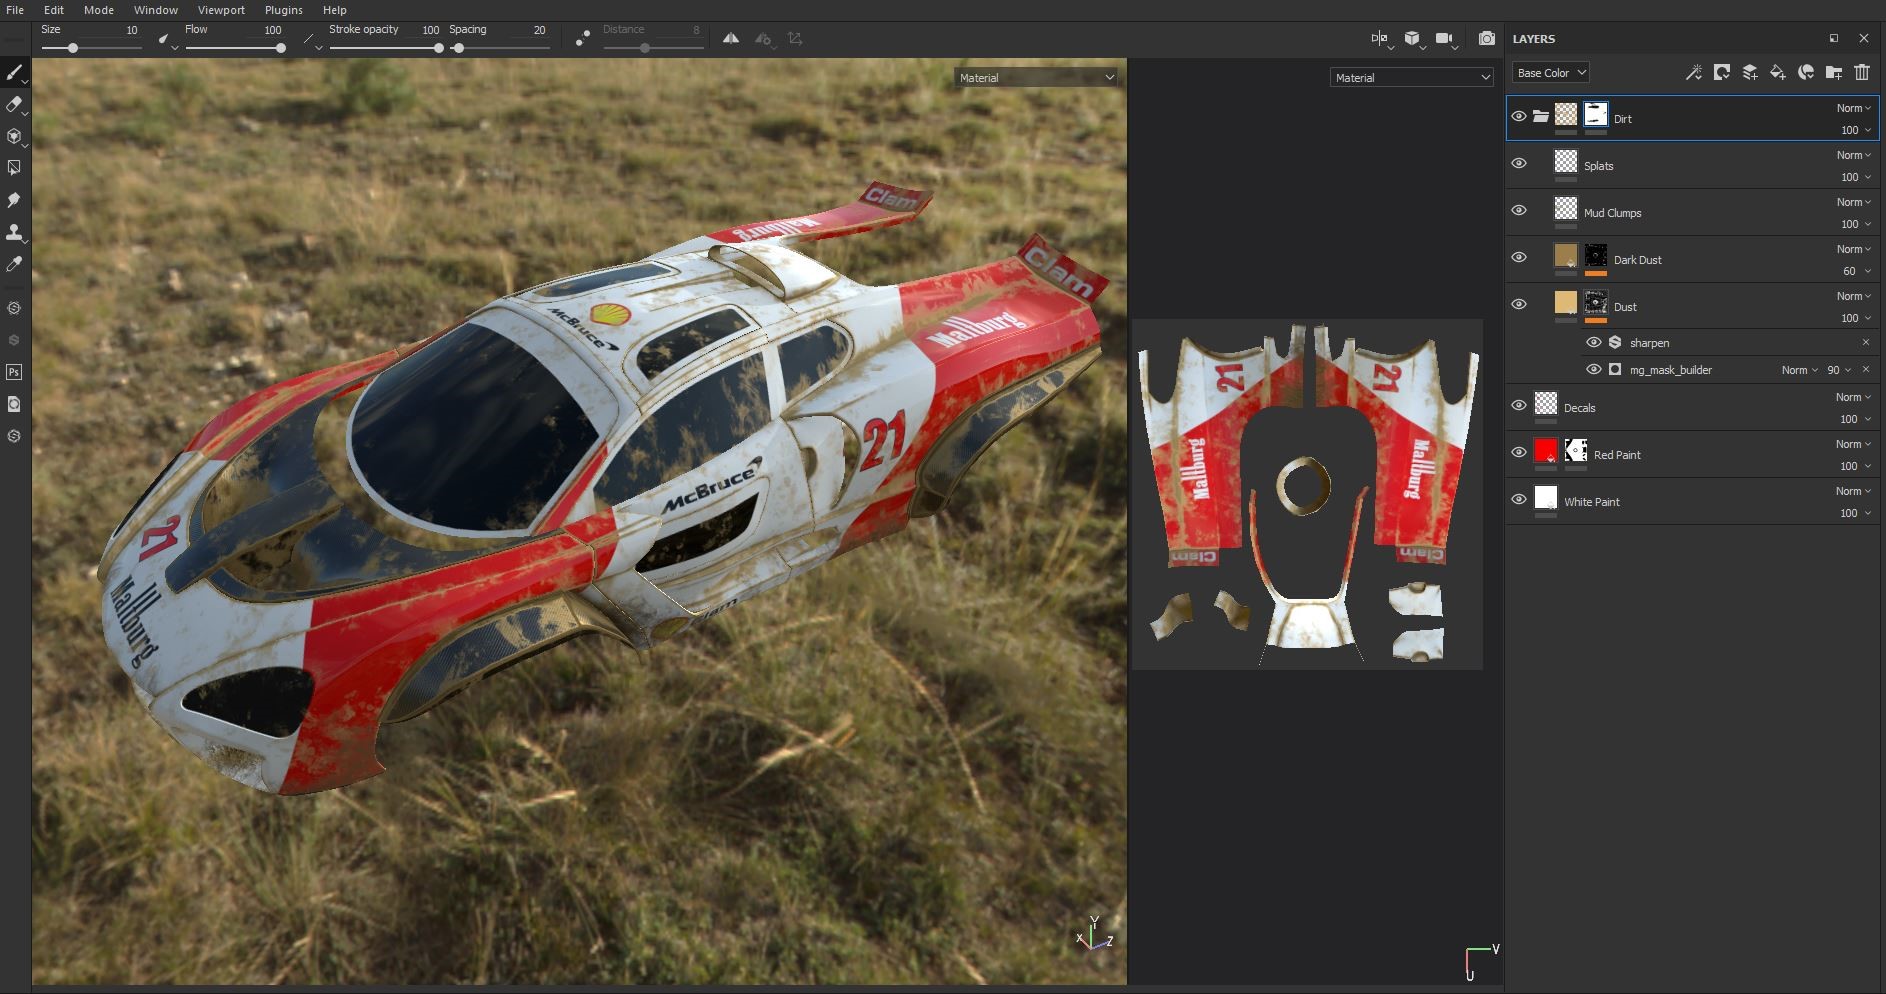Open the Plugins menu
Screen dimensions: 1886x994
284,10
